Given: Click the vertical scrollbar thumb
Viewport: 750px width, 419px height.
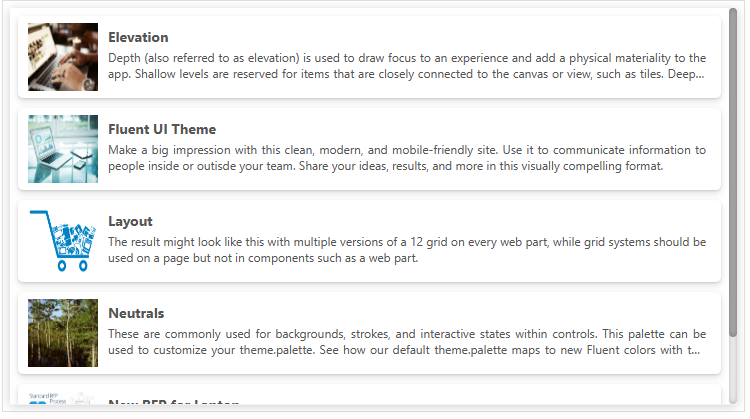Looking at the screenshot, I should [x=733, y=172].
